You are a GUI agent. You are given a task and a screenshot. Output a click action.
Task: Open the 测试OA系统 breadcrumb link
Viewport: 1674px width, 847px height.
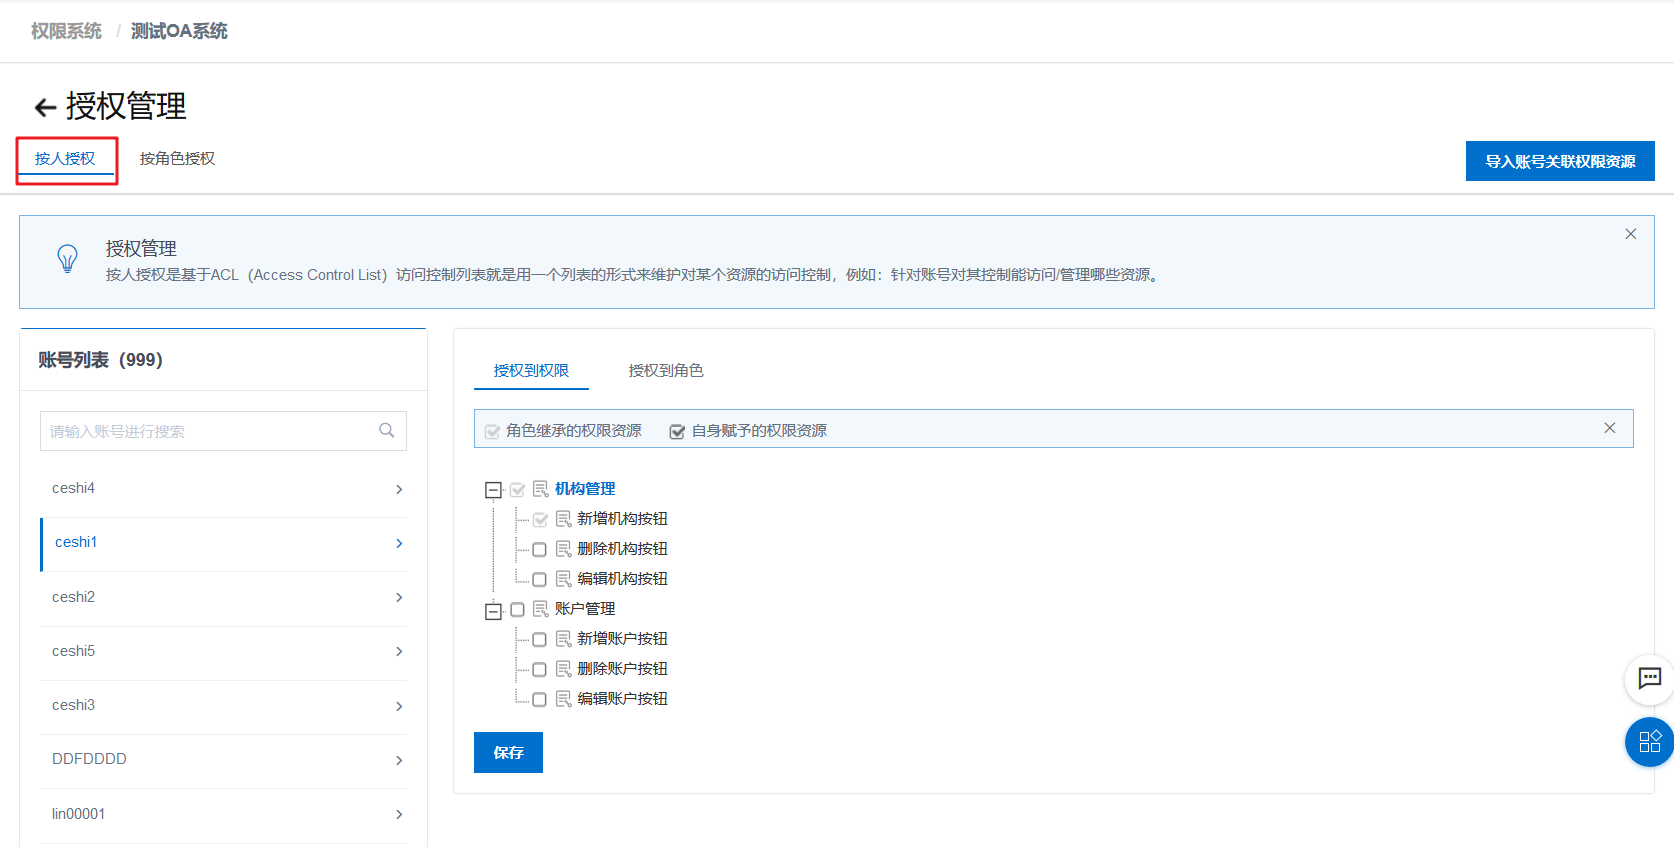(179, 31)
